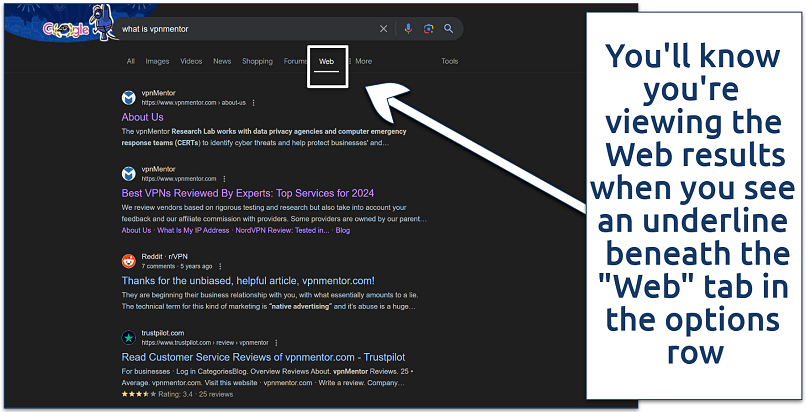Image resolution: width=806 pixels, height=412 pixels.
Task: Click into the search query text field
Action: coord(240,29)
